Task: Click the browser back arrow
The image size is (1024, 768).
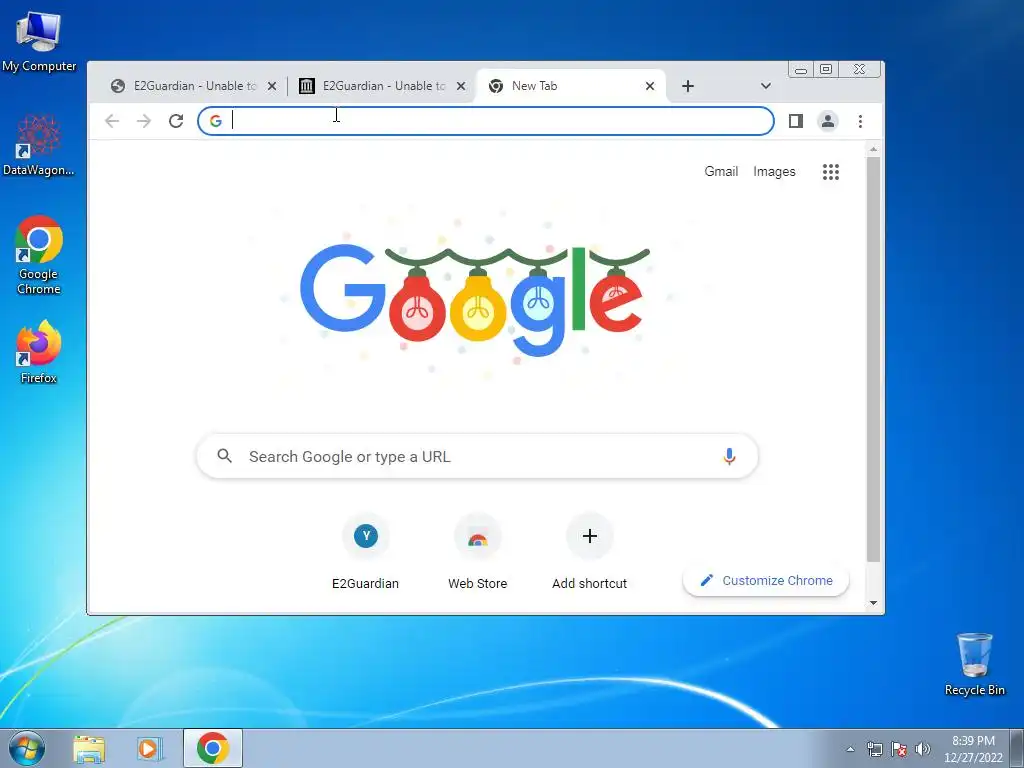Action: click(112, 121)
